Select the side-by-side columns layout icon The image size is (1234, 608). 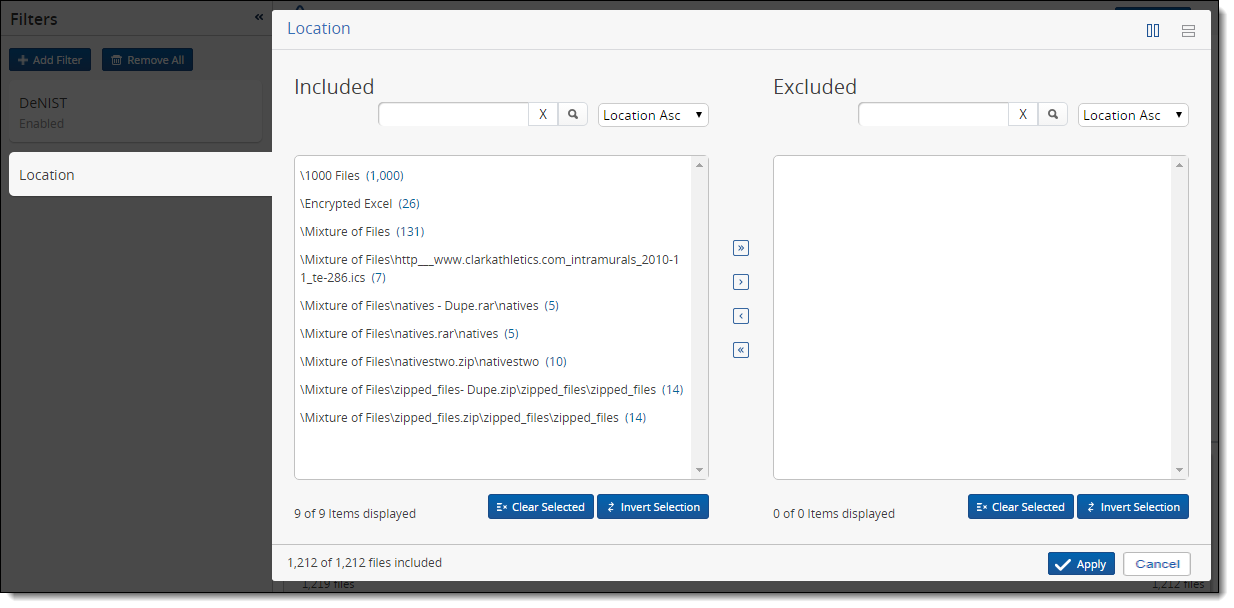[1153, 30]
